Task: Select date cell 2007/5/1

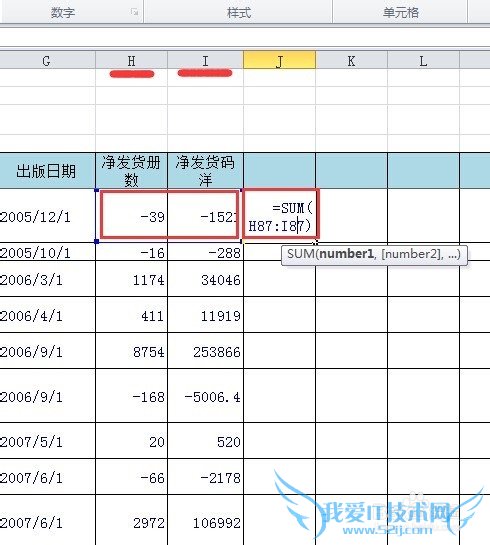Action: pyautogui.click(x=47, y=441)
